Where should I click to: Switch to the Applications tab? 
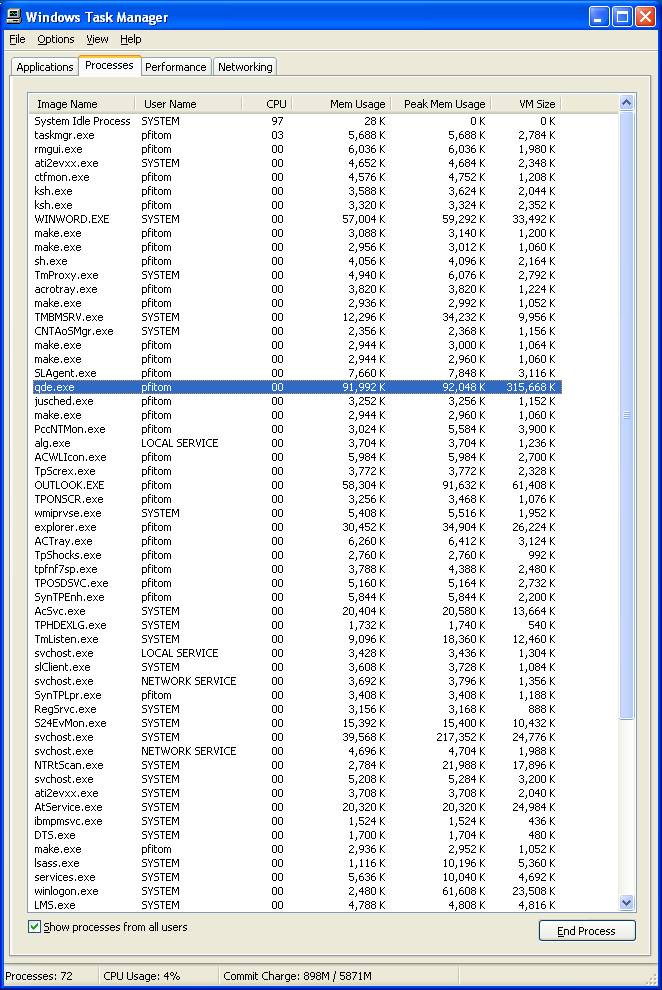tap(45, 67)
